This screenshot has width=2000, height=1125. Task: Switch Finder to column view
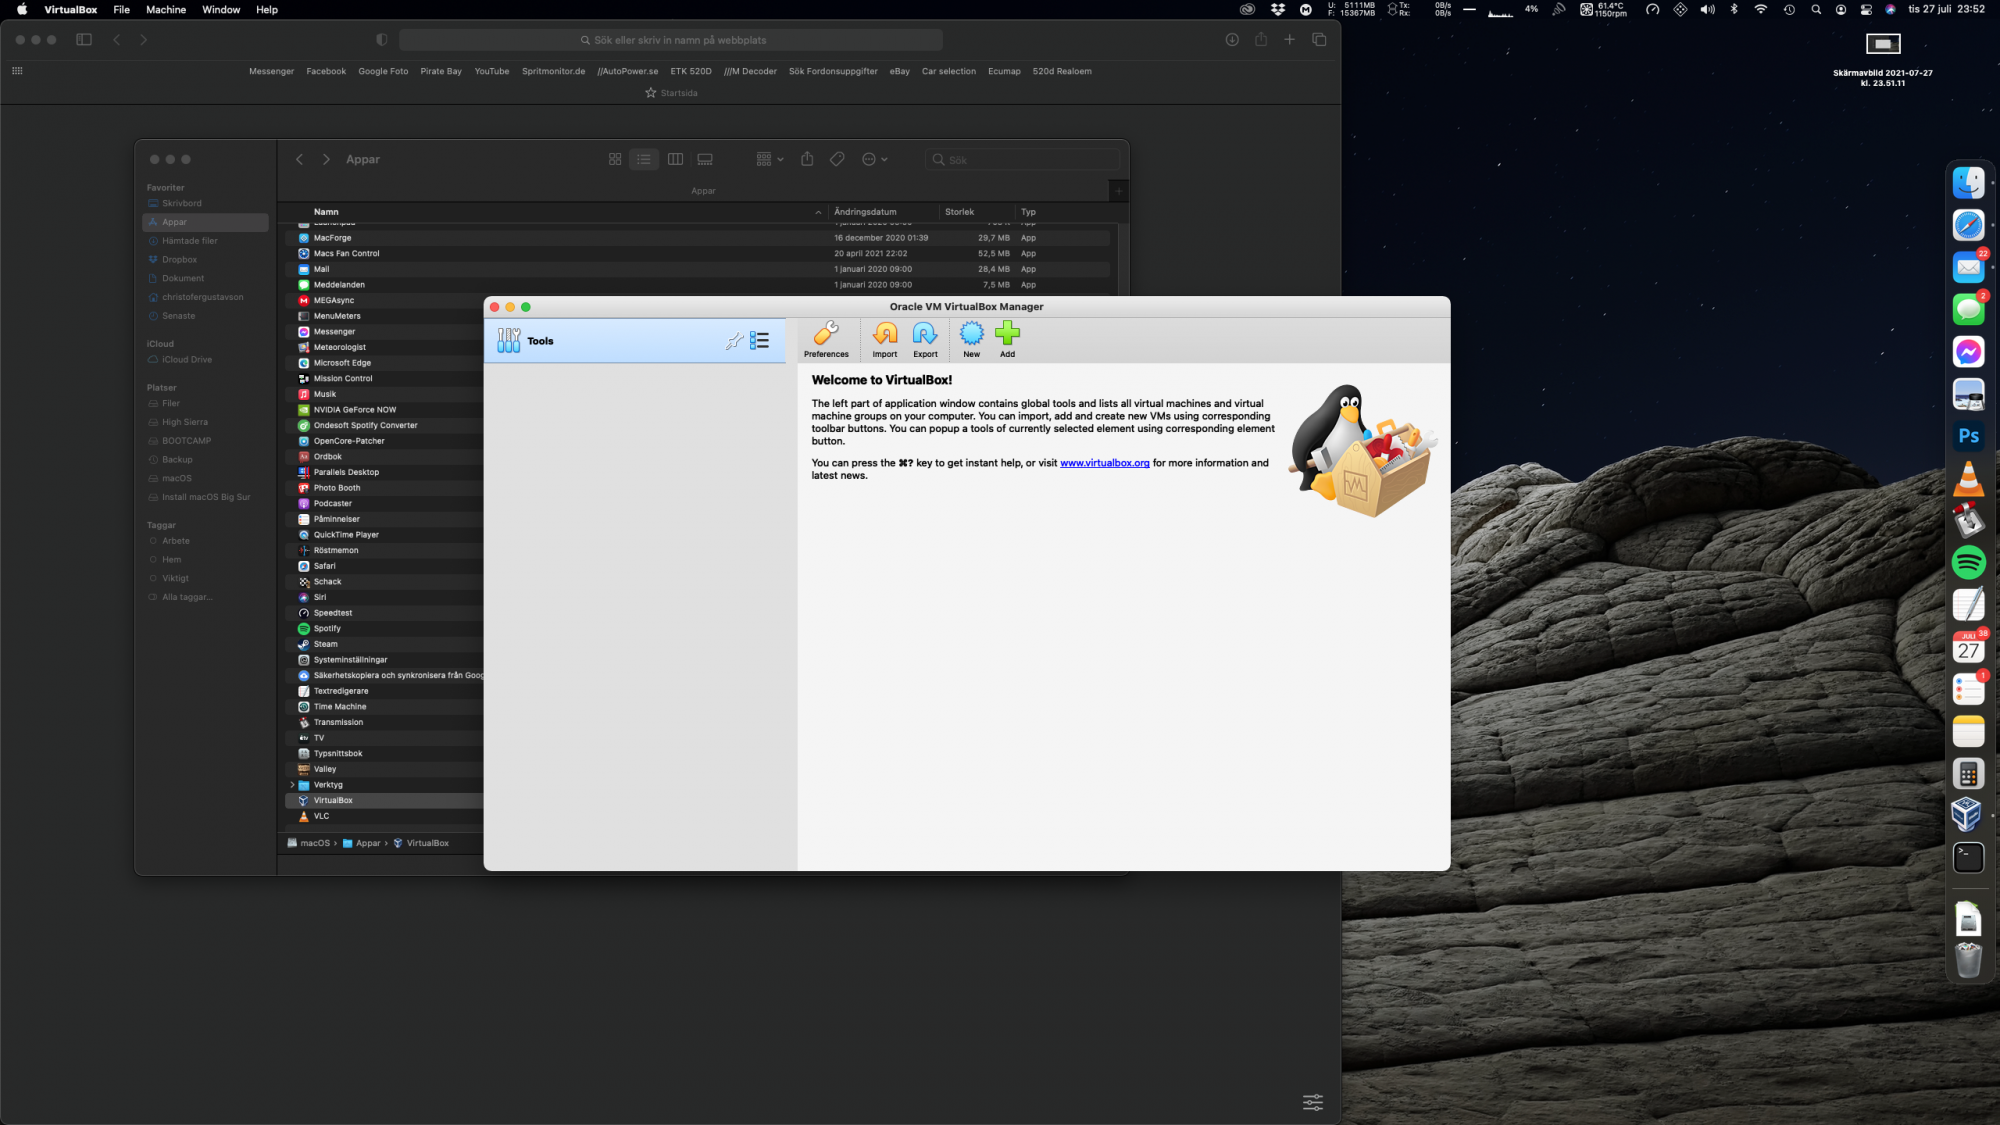(x=675, y=160)
